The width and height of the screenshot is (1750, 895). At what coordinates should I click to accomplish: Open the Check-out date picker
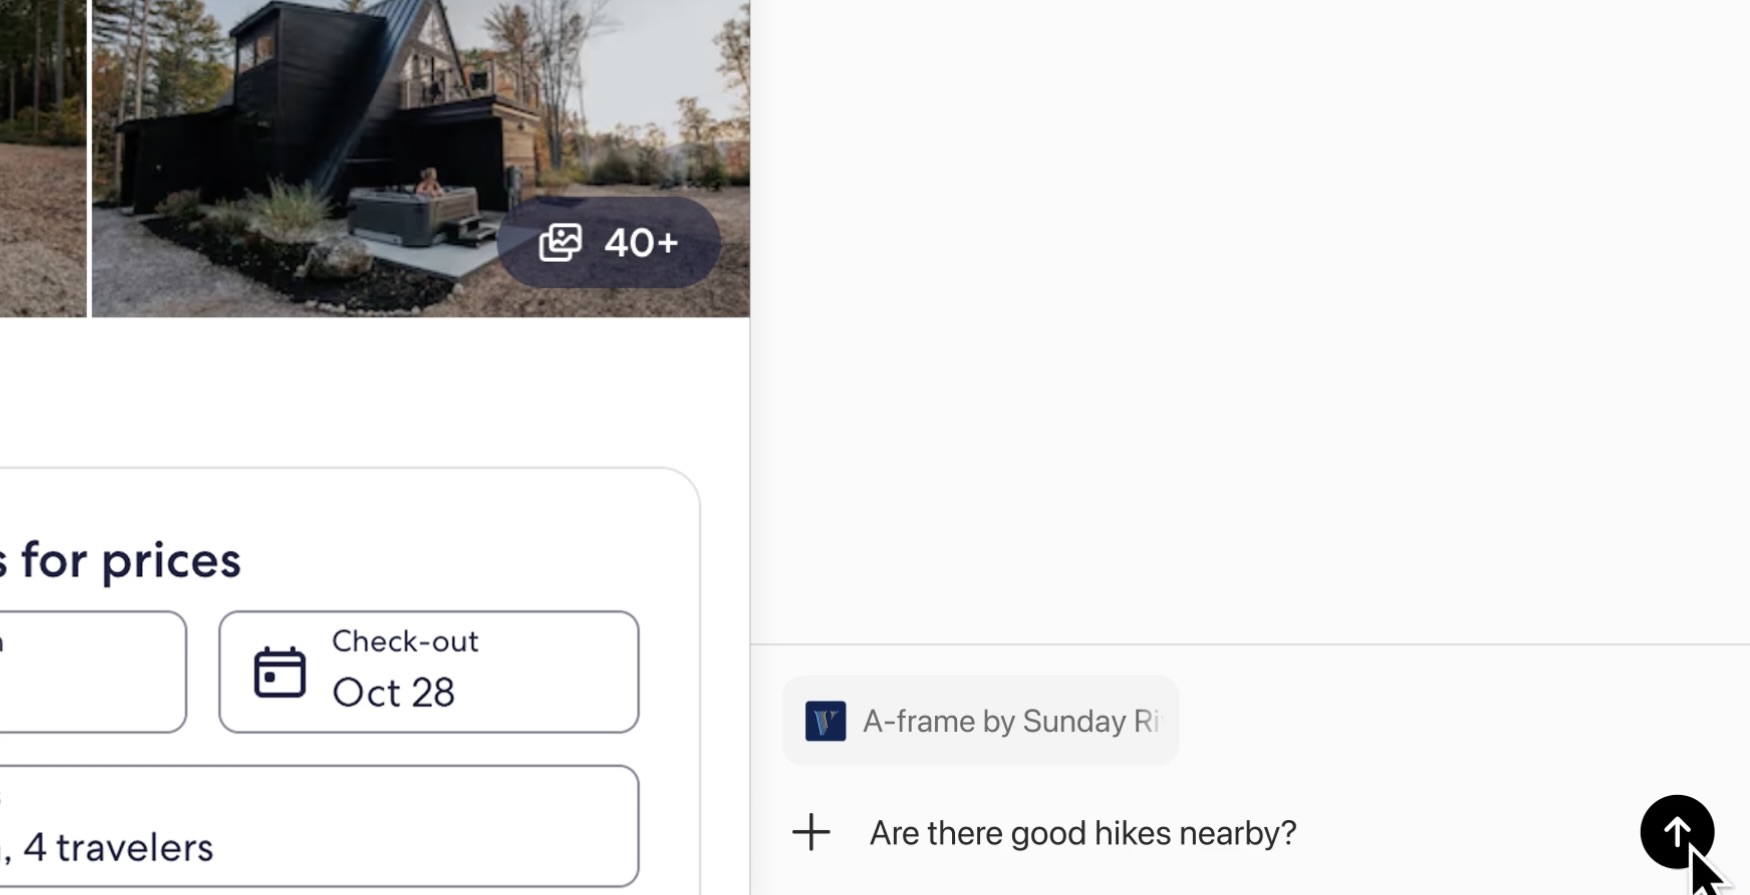[428, 672]
